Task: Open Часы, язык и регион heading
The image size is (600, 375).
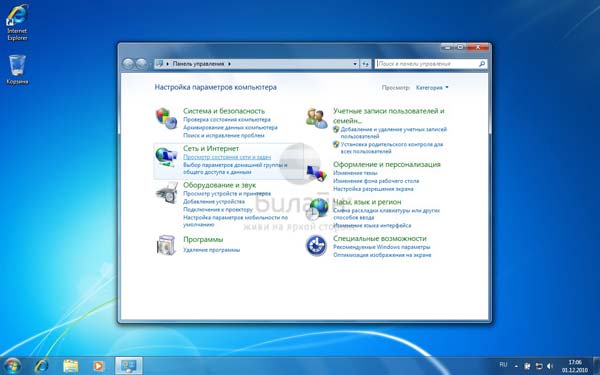Action: pos(367,202)
